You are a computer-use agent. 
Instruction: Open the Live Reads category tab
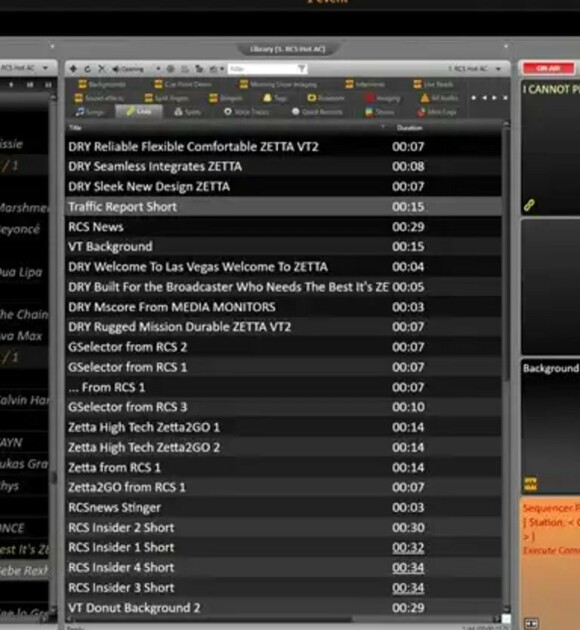coord(433,84)
